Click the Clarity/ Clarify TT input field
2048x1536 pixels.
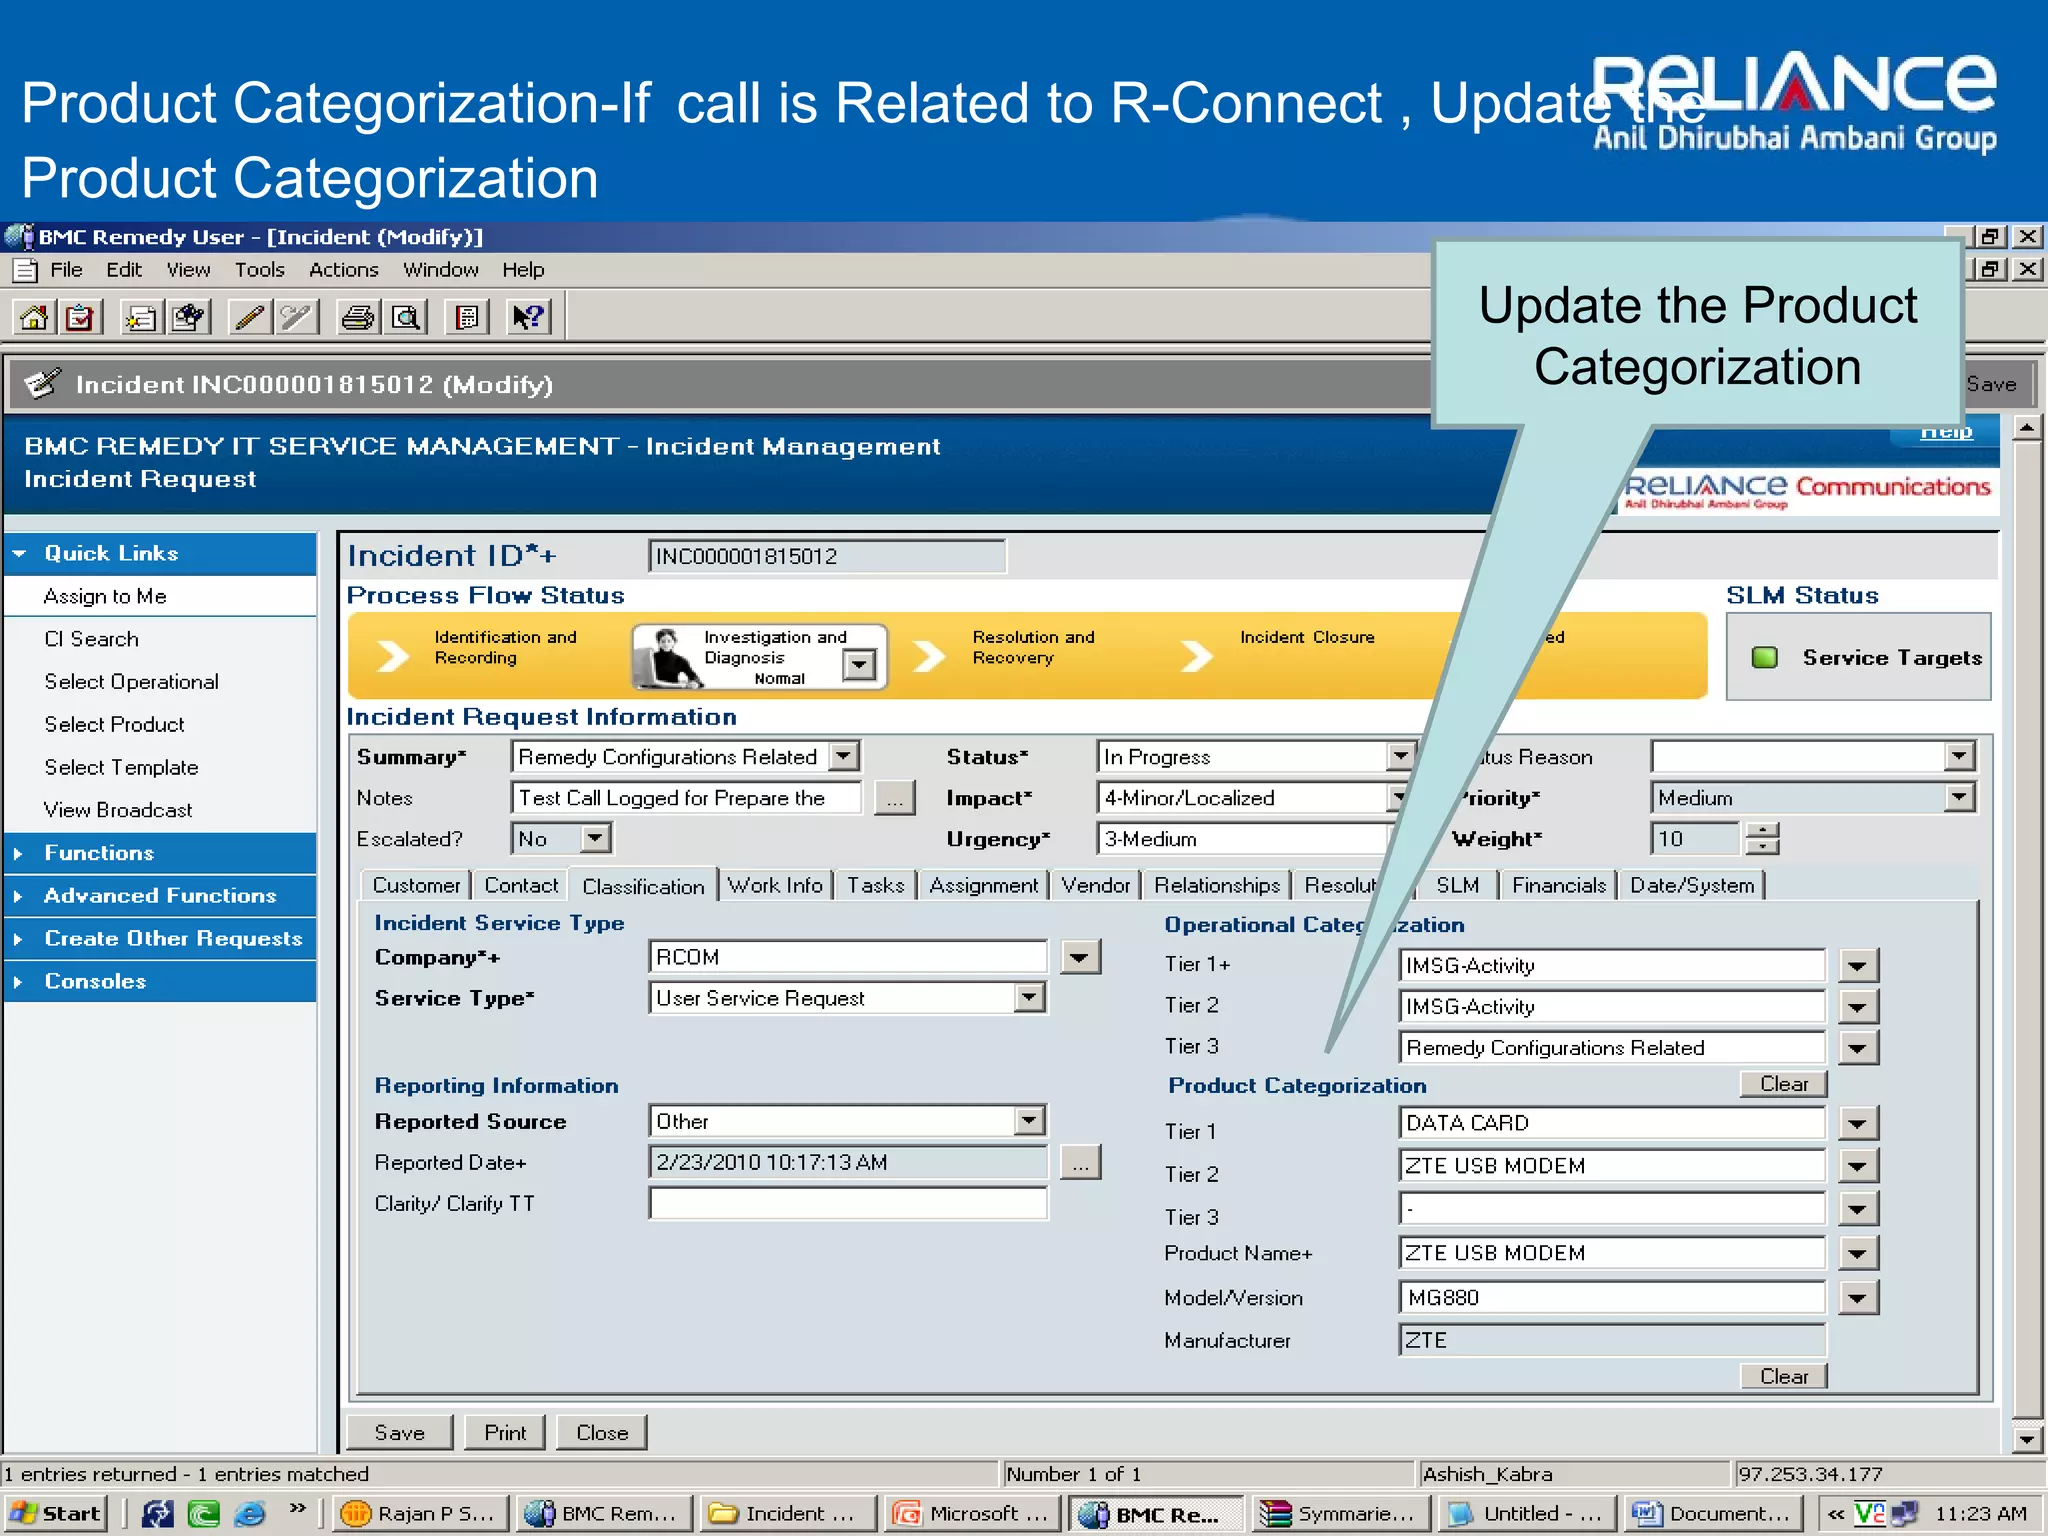(848, 1203)
